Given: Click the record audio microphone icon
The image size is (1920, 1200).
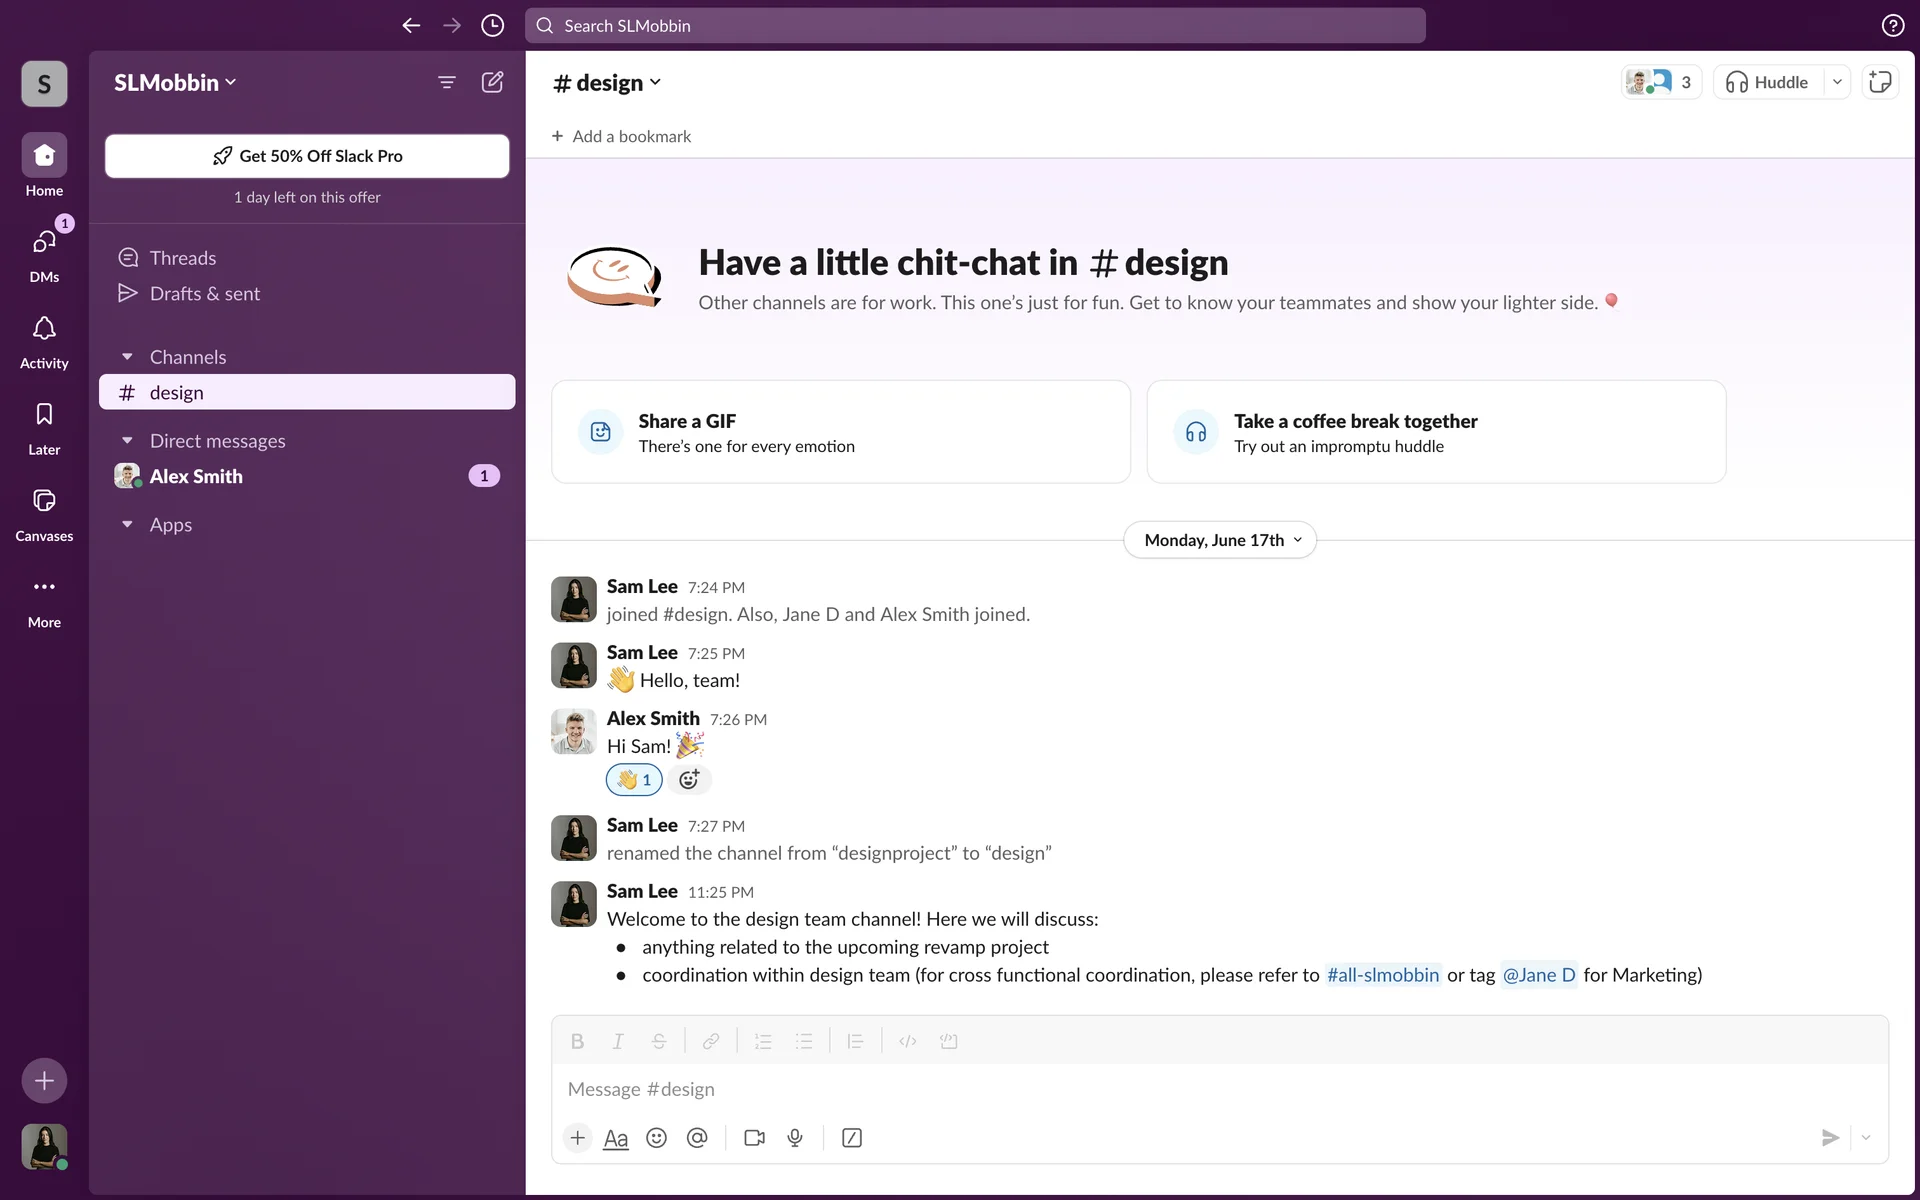Looking at the screenshot, I should point(795,1138).
